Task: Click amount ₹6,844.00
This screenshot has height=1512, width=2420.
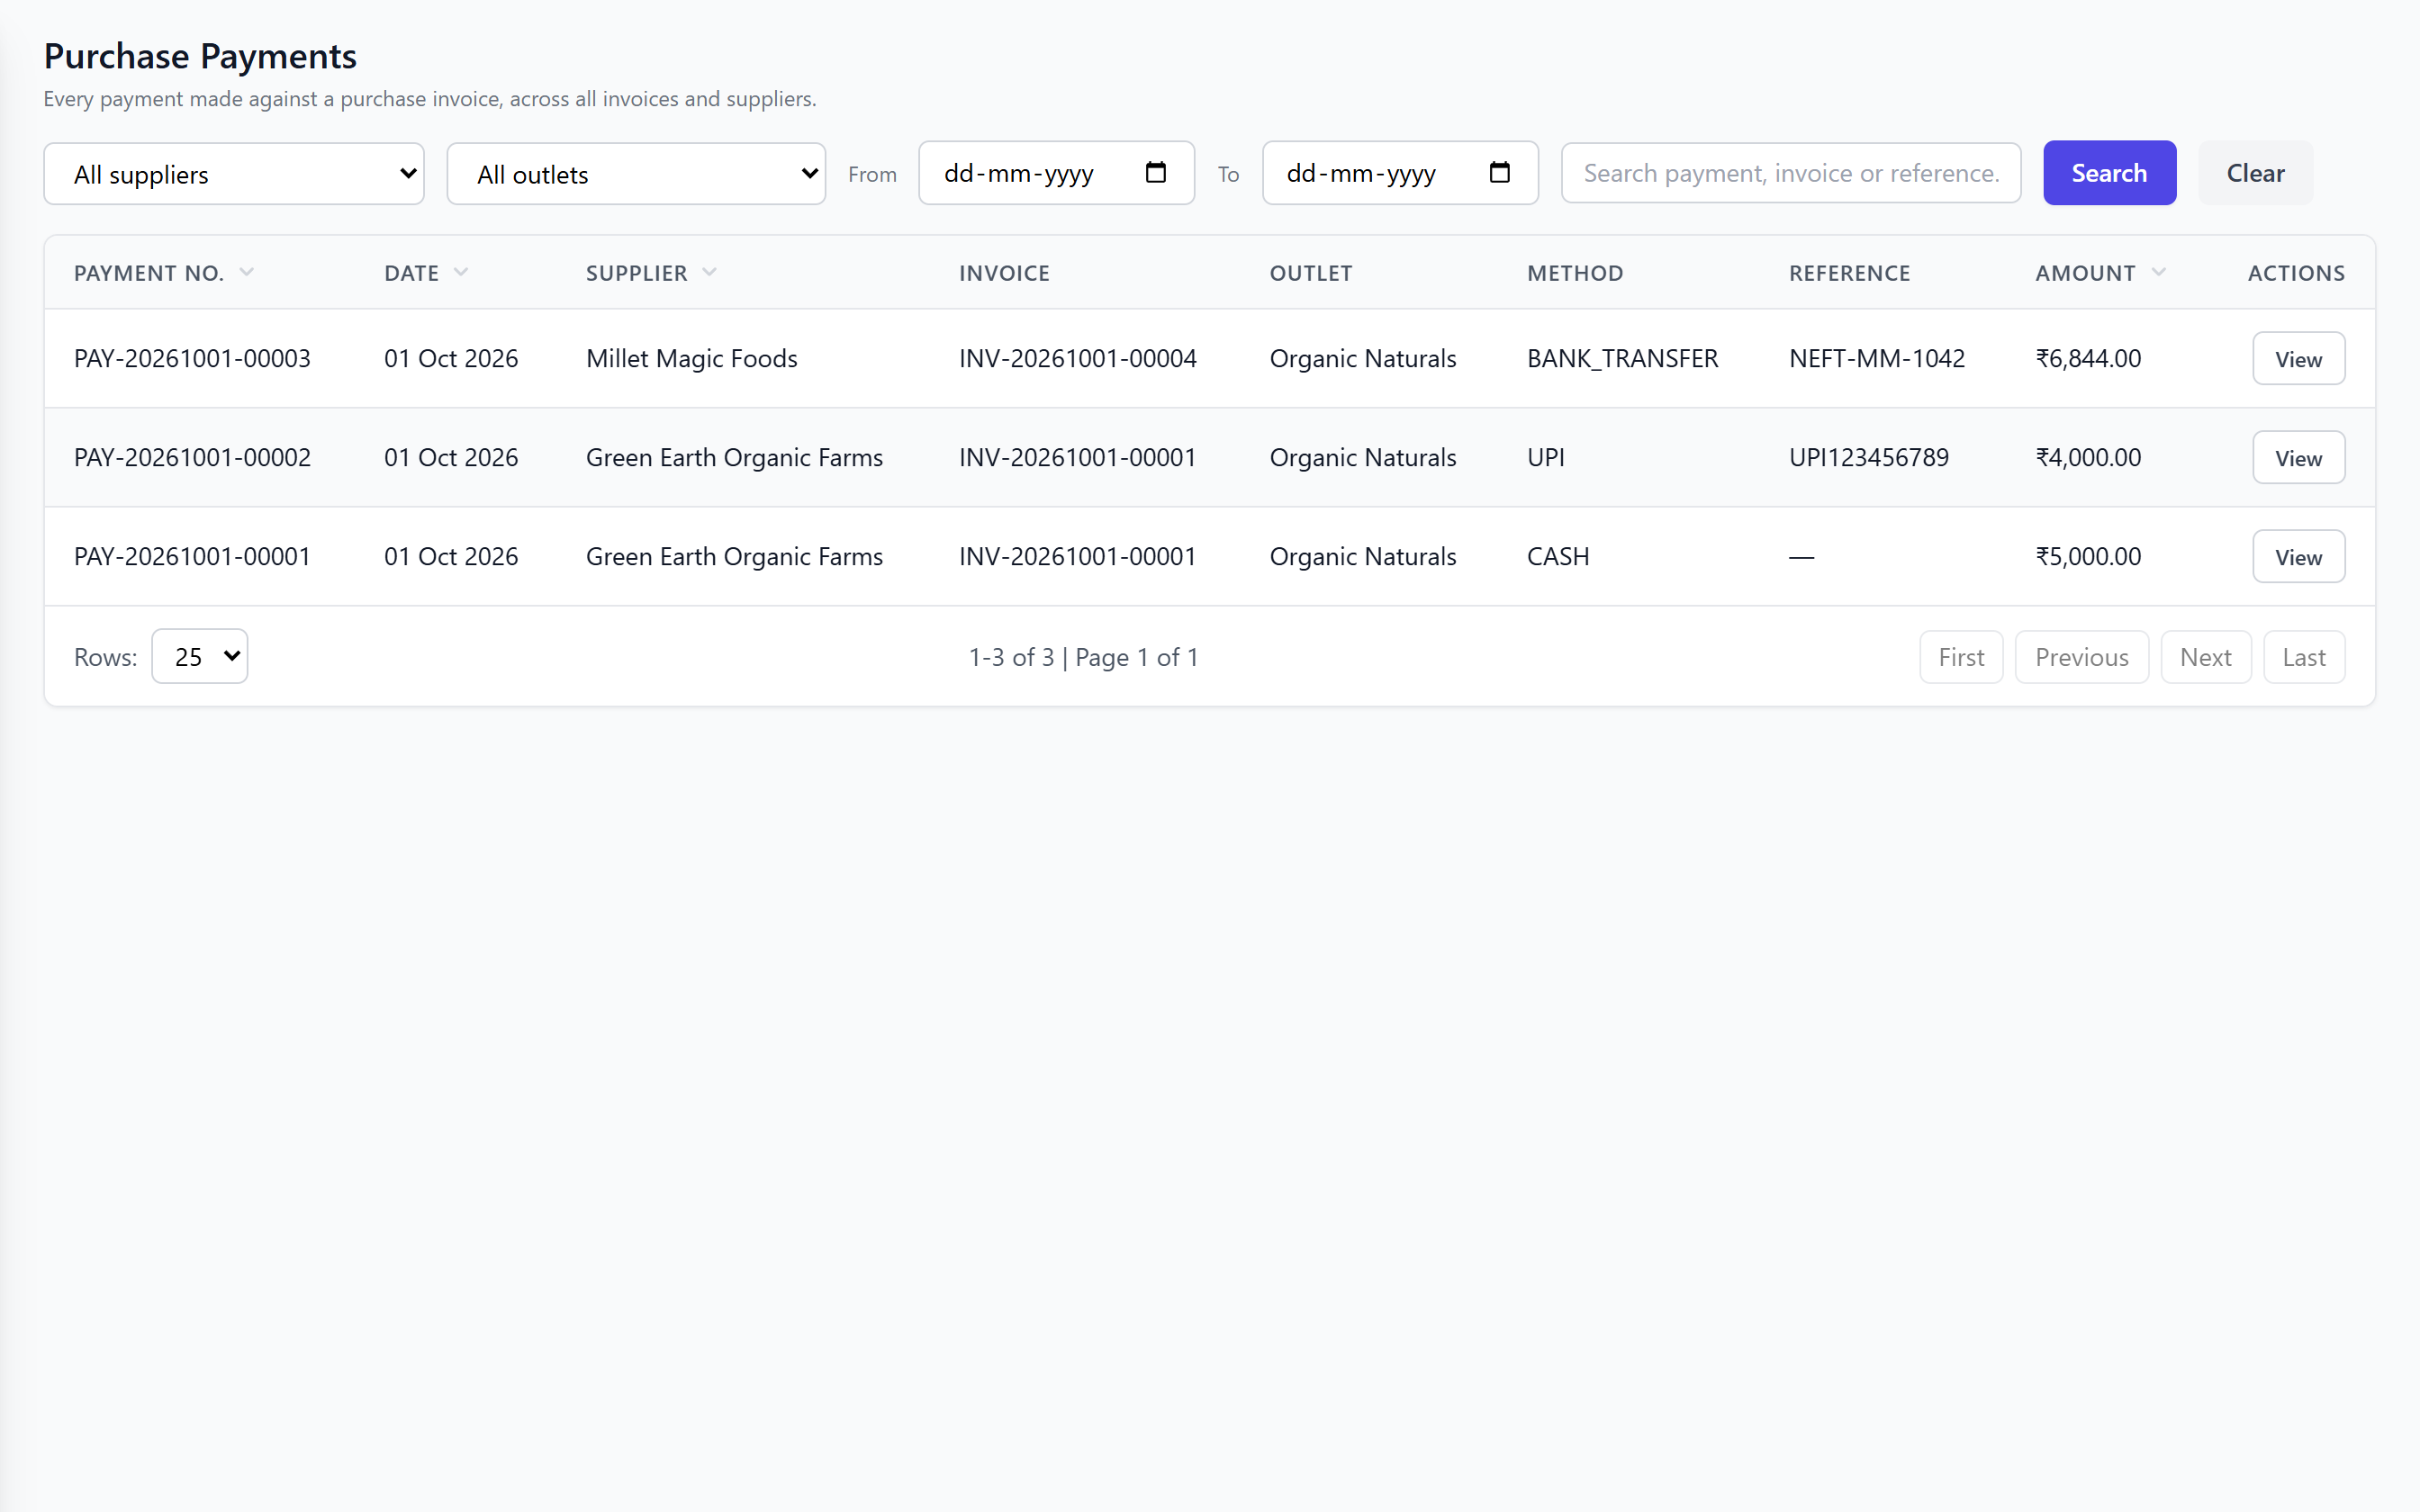Action: (x=2089, y=358)
